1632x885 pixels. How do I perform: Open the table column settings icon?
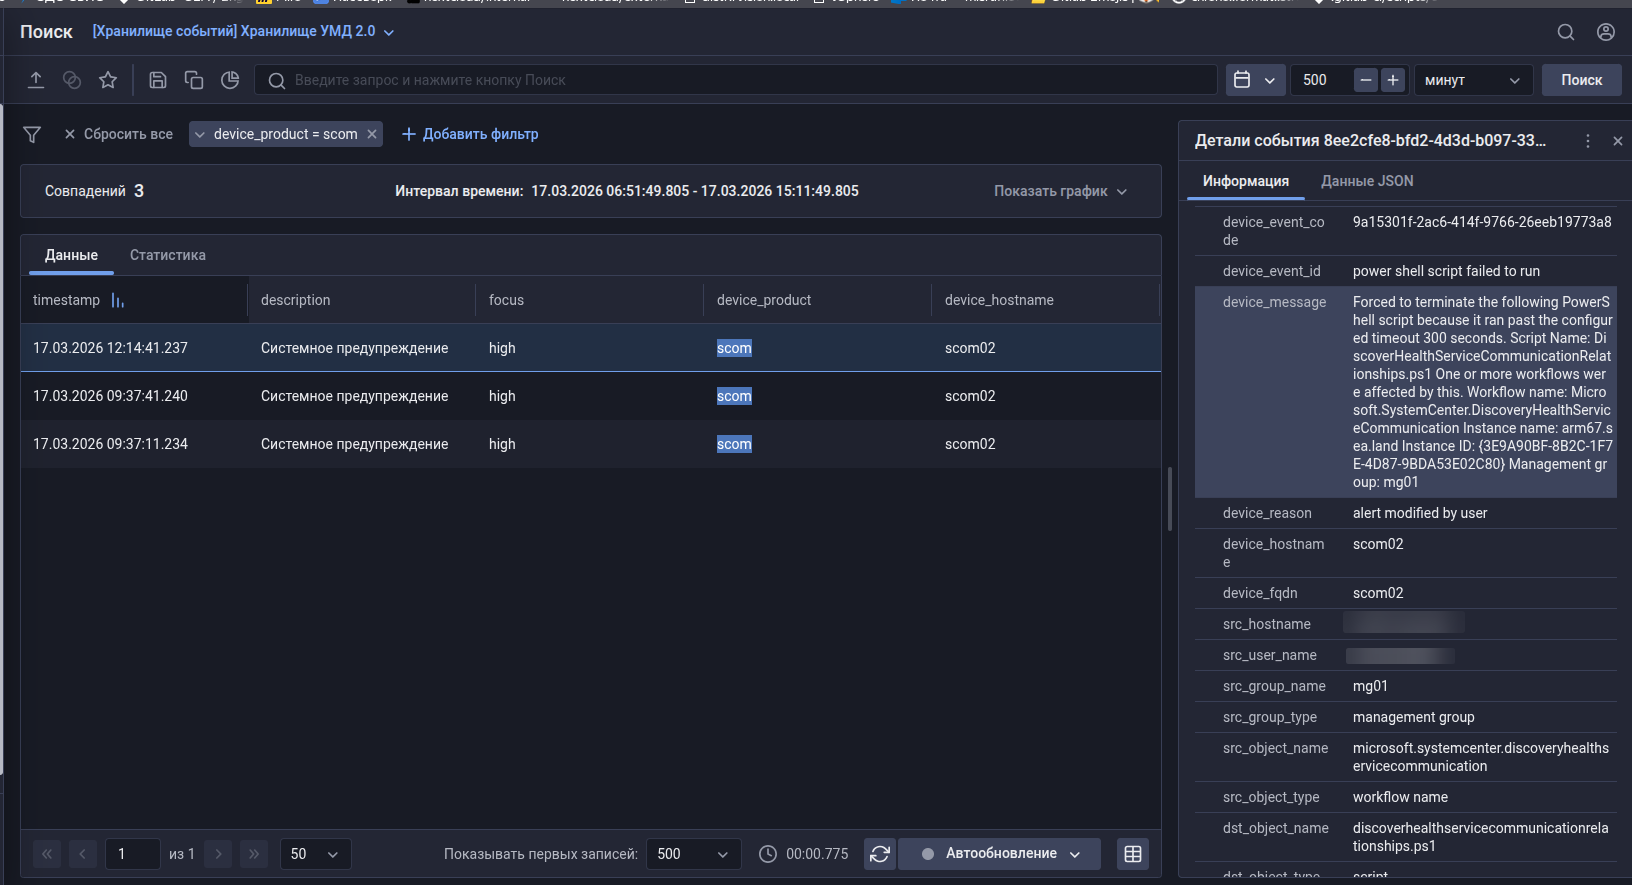[x=1133, y=854]
